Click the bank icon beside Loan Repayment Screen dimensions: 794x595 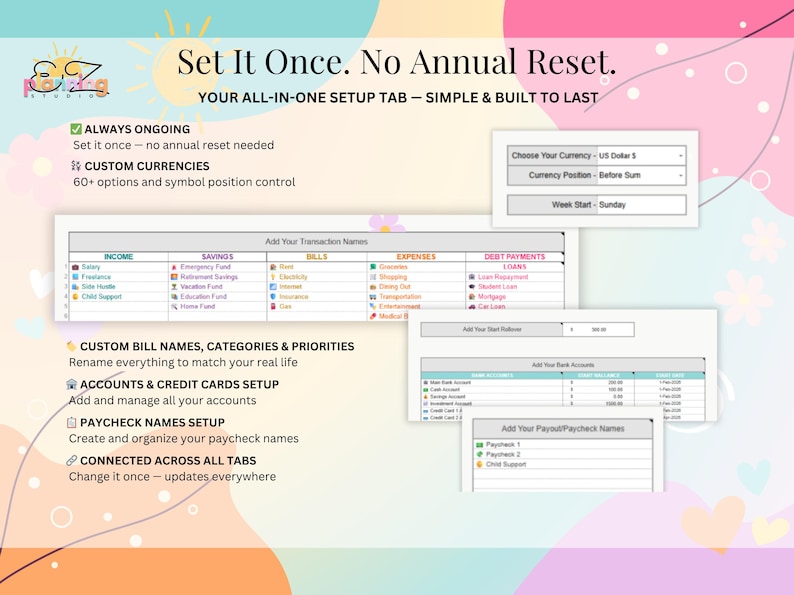point(472,277)
